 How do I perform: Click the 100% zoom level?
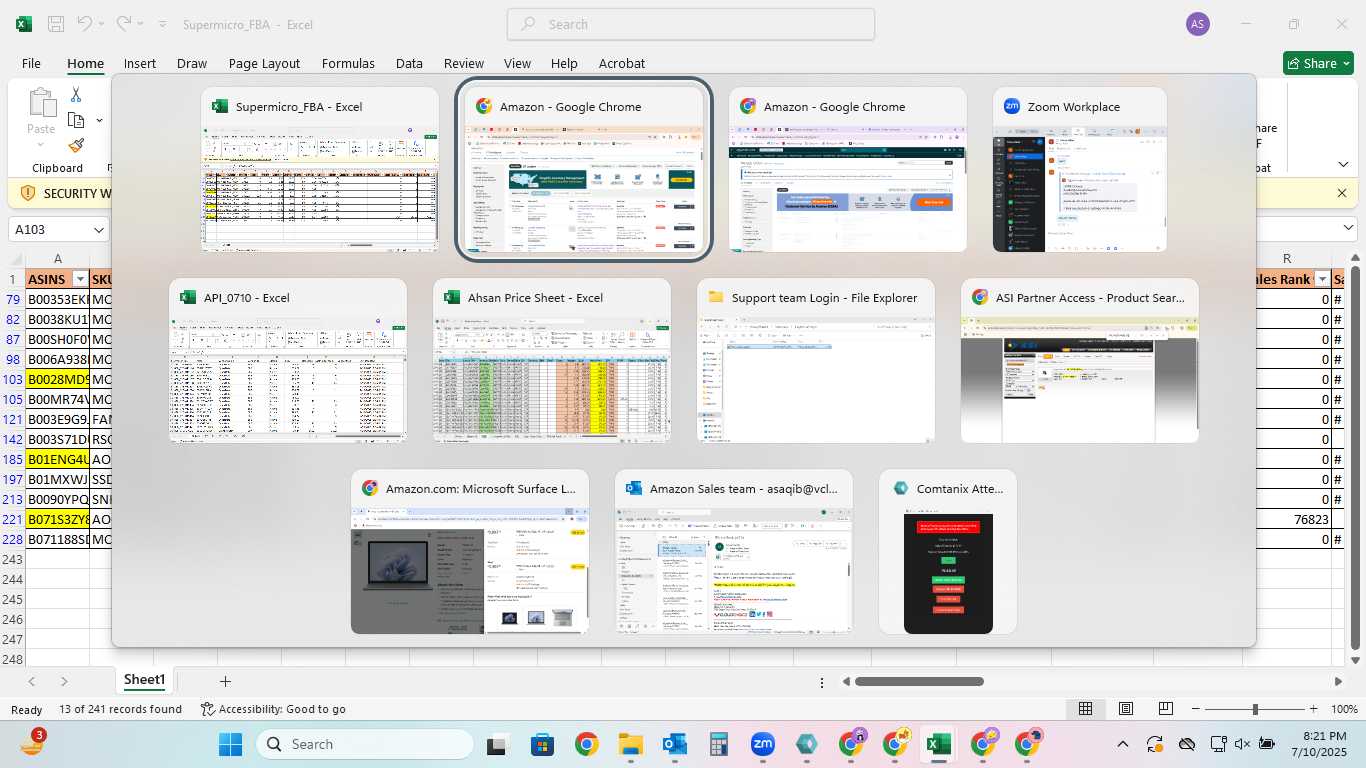click(x=1344, y=709)
